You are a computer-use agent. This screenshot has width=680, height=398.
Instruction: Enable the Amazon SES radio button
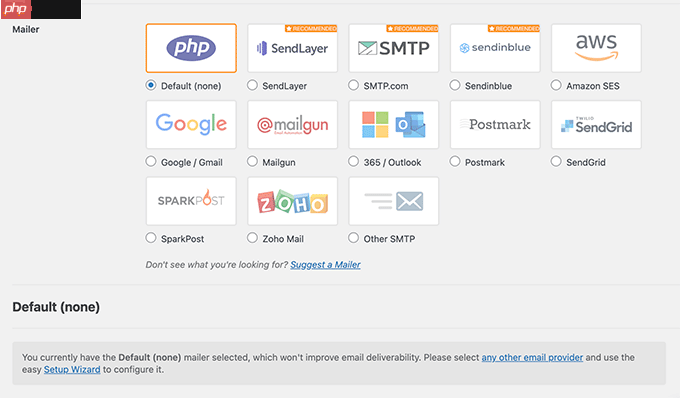[556, 85]
